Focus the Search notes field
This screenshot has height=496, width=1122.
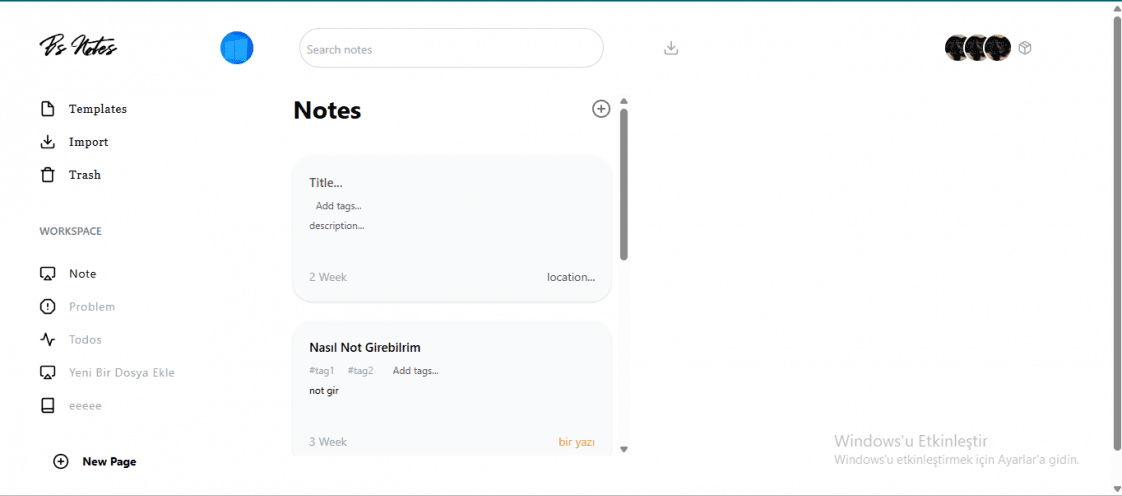click(452, 49)
